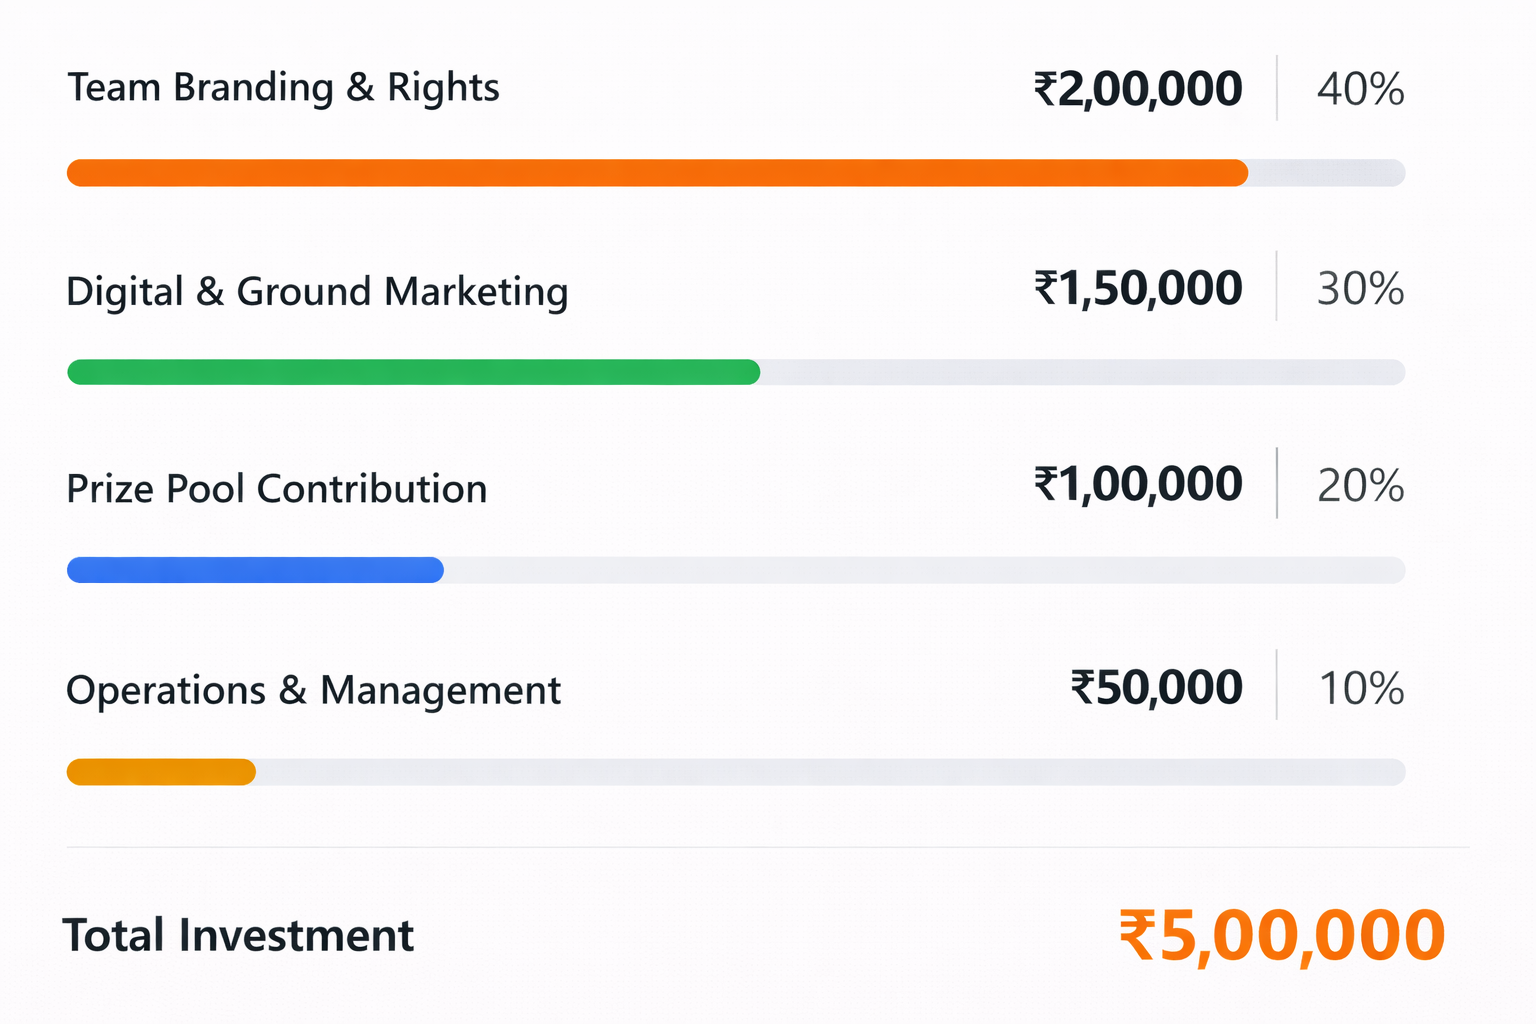This screenshot has height=1024, width=1536.
Task: Click the 40% percentage value
Action: point(1360,89)
